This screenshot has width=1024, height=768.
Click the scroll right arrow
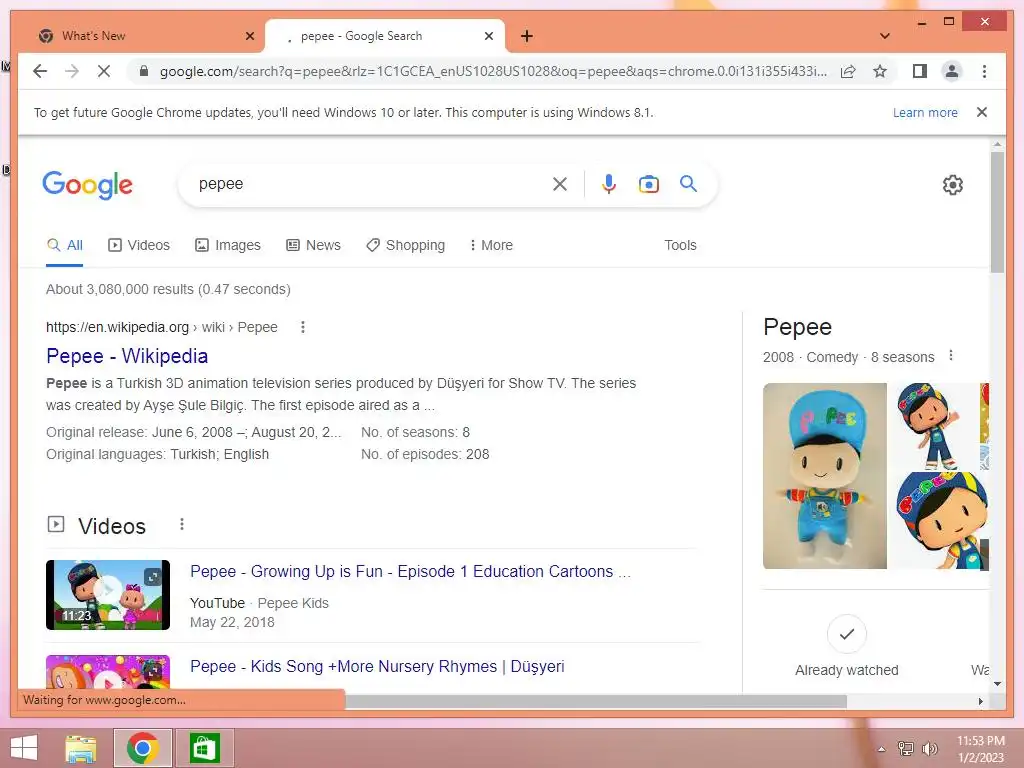pos(980,701)
